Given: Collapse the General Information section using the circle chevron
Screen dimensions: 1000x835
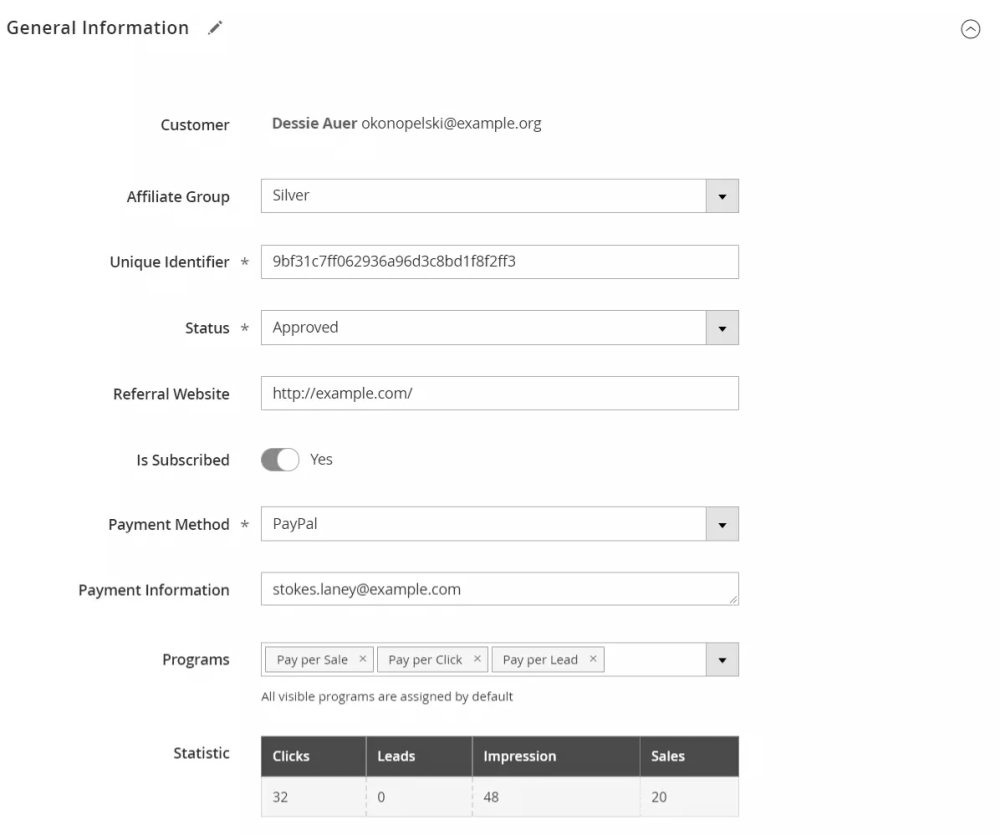Looking at the screenshot, I should [970, 30].
